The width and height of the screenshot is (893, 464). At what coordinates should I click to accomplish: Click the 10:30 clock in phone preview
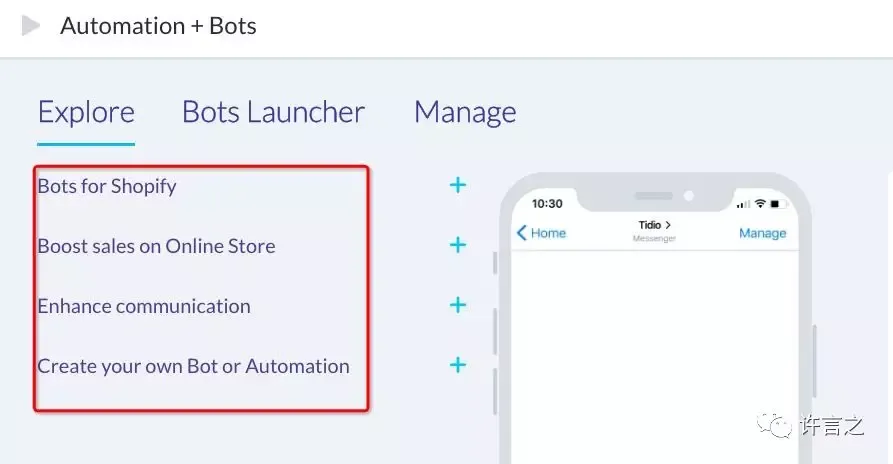coord(547,204)
